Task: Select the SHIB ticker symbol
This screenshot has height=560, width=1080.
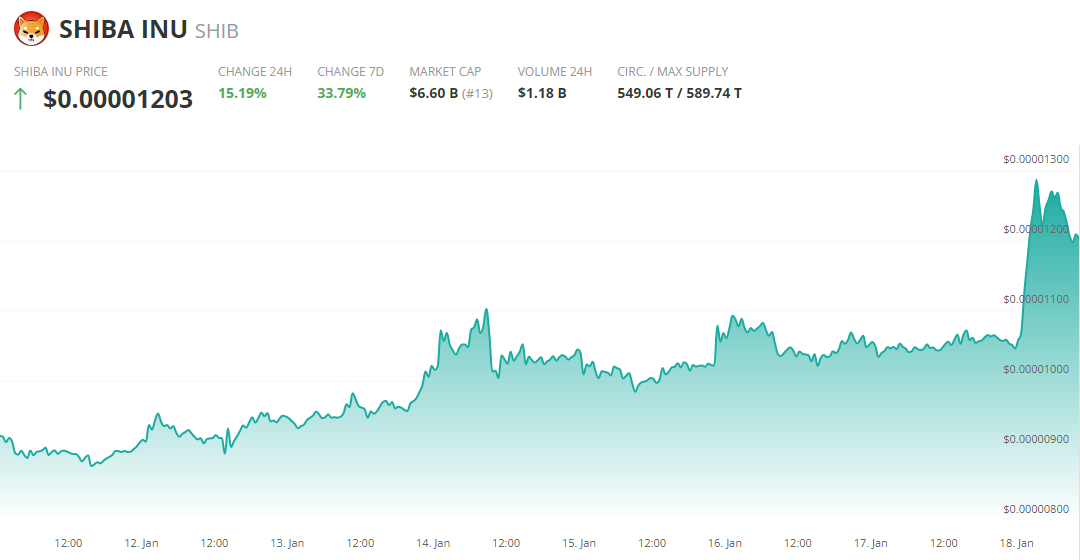Action: point(216,31)
